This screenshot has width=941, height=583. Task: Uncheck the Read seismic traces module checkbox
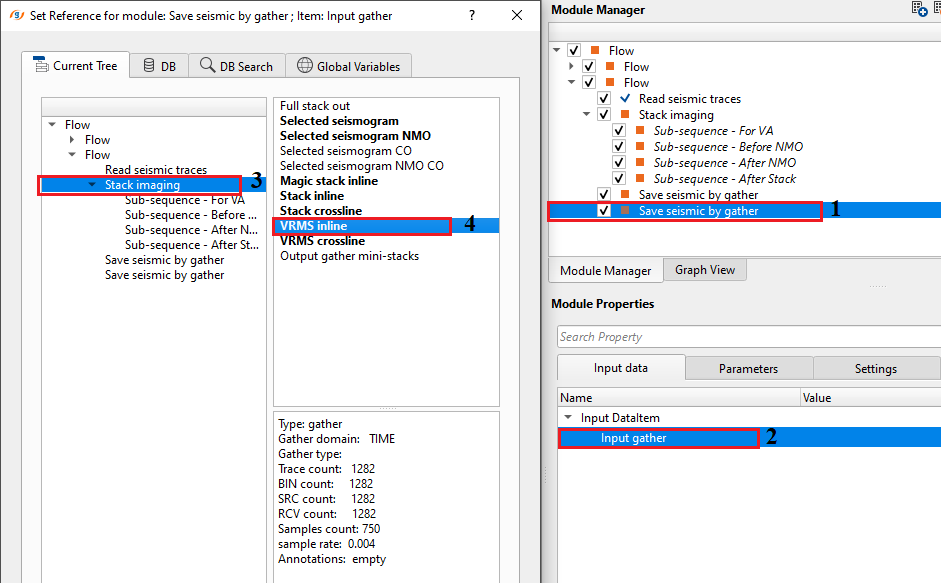[x=604, y=99]
